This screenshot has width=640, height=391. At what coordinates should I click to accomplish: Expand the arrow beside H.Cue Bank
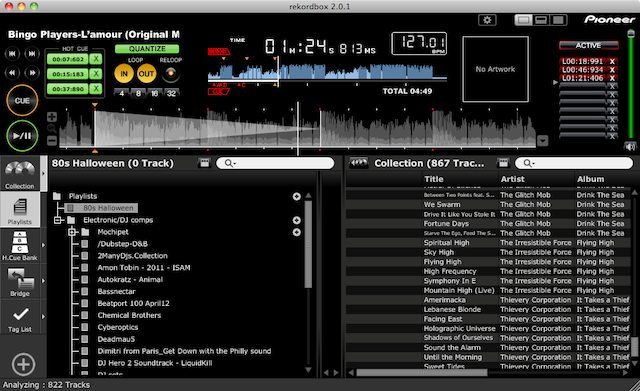pyautogui.click(x=43, y=245)
